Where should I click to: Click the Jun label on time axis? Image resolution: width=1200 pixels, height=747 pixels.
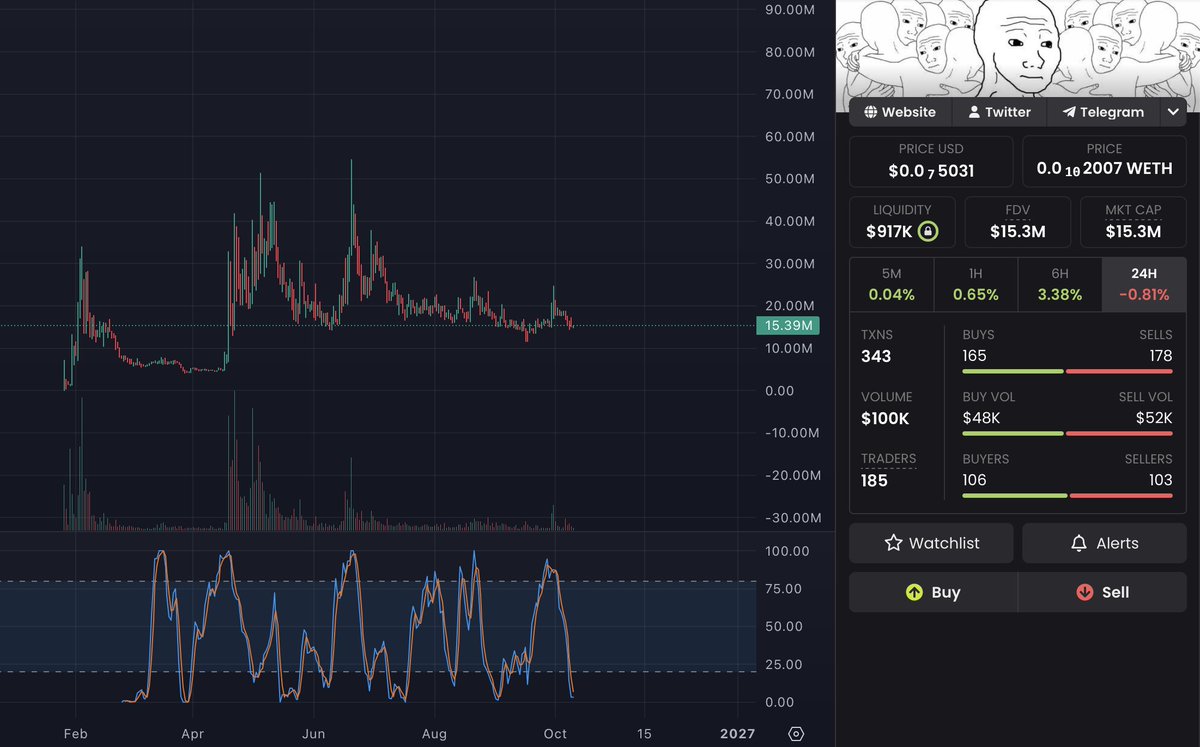click(x=314, y=734)
